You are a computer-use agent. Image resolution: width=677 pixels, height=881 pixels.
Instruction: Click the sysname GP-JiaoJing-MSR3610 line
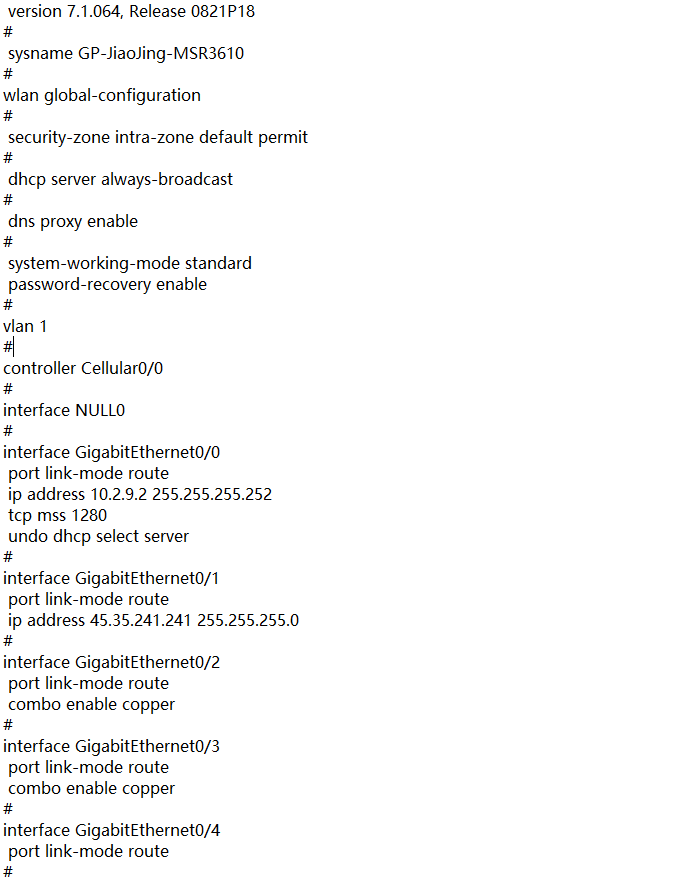coord(126,53)
